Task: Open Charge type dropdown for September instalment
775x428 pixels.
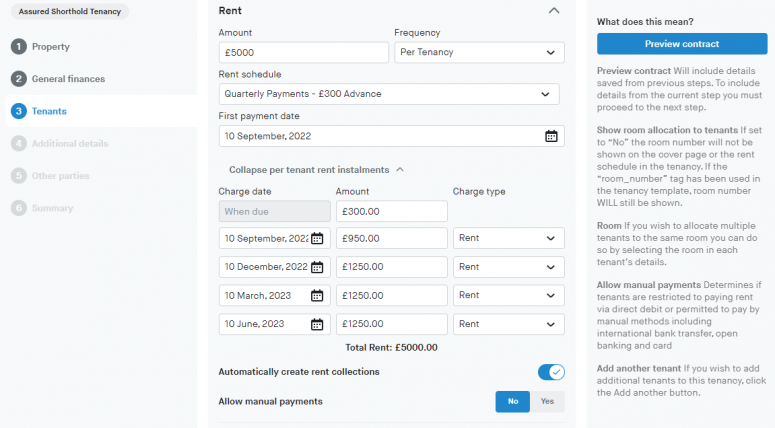Action: pyautogui.click(x=508, y=239)
